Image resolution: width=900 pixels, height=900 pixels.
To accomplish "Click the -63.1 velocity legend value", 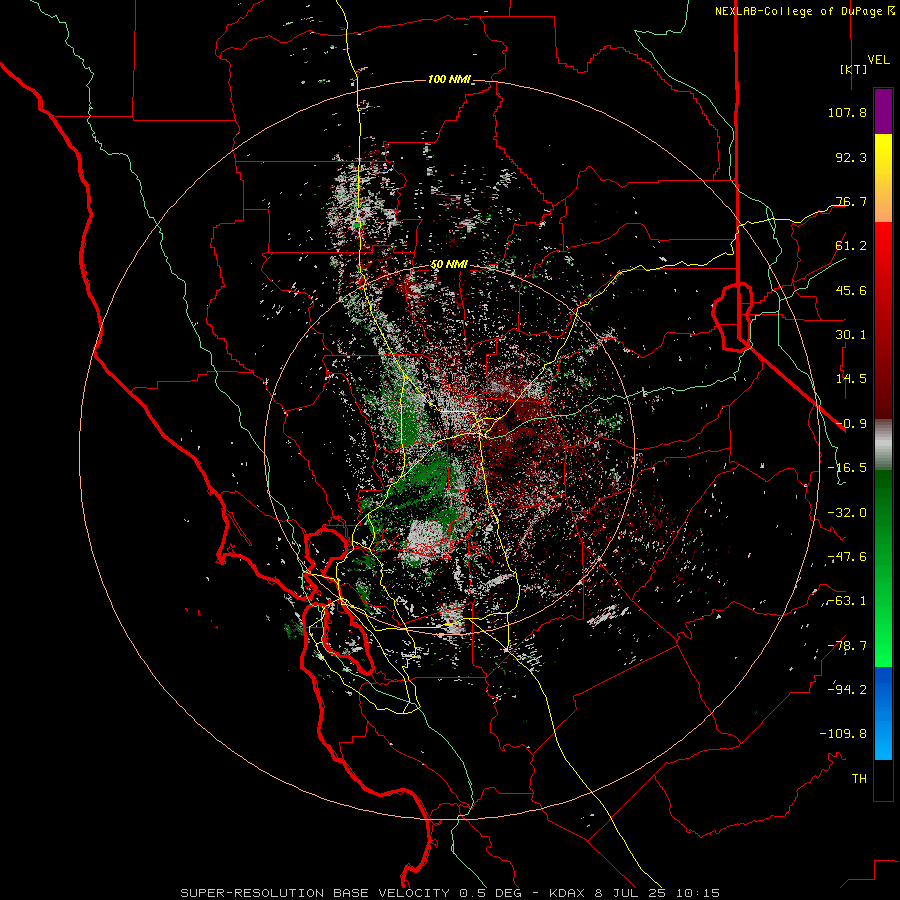I will pos(847,601).
